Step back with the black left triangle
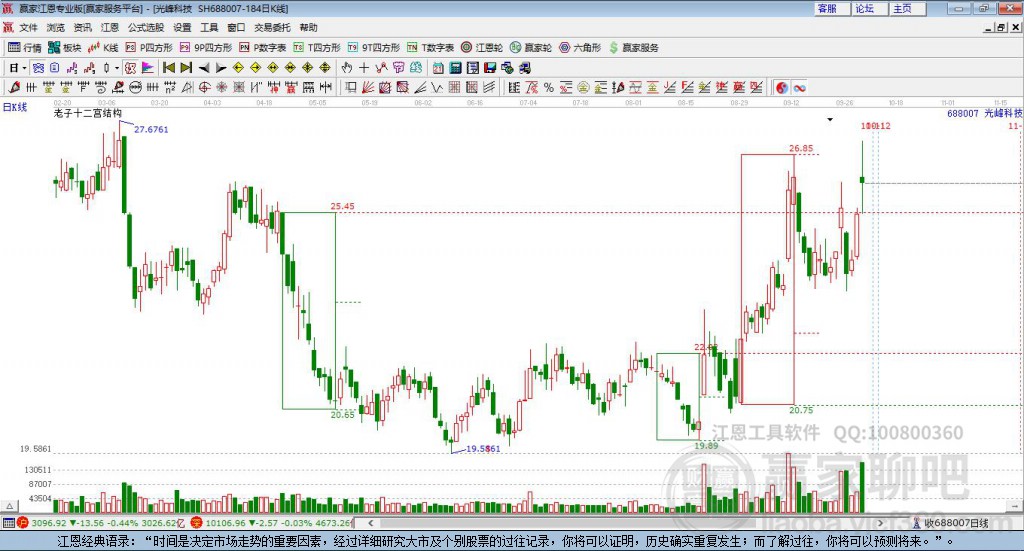This screenshot has height=551, width=1024. click(204, 68)
